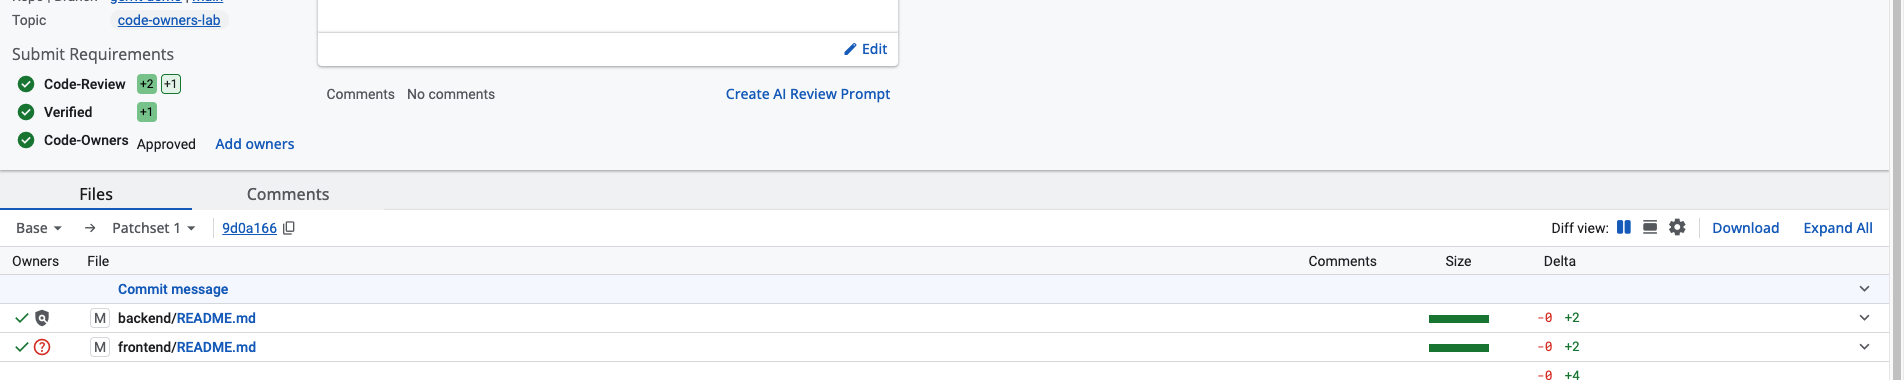The width and height of the screenshot is (1904, 380).
Task: Open frontend/README.md file
Action: pyautogui.click(x=187, y=347)
